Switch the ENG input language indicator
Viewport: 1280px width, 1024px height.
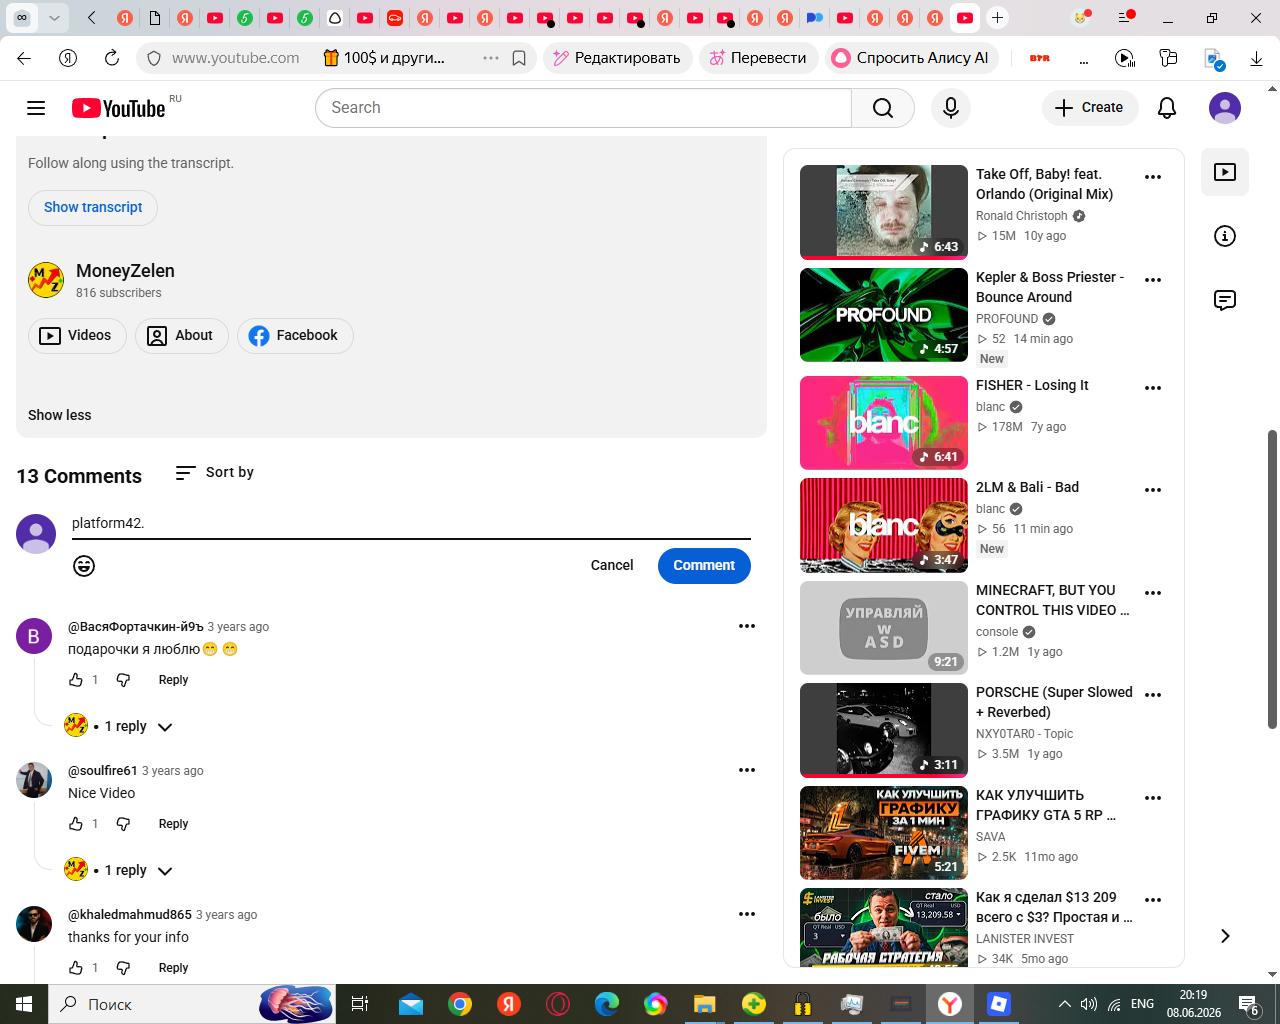[x=1142, y=1004]
